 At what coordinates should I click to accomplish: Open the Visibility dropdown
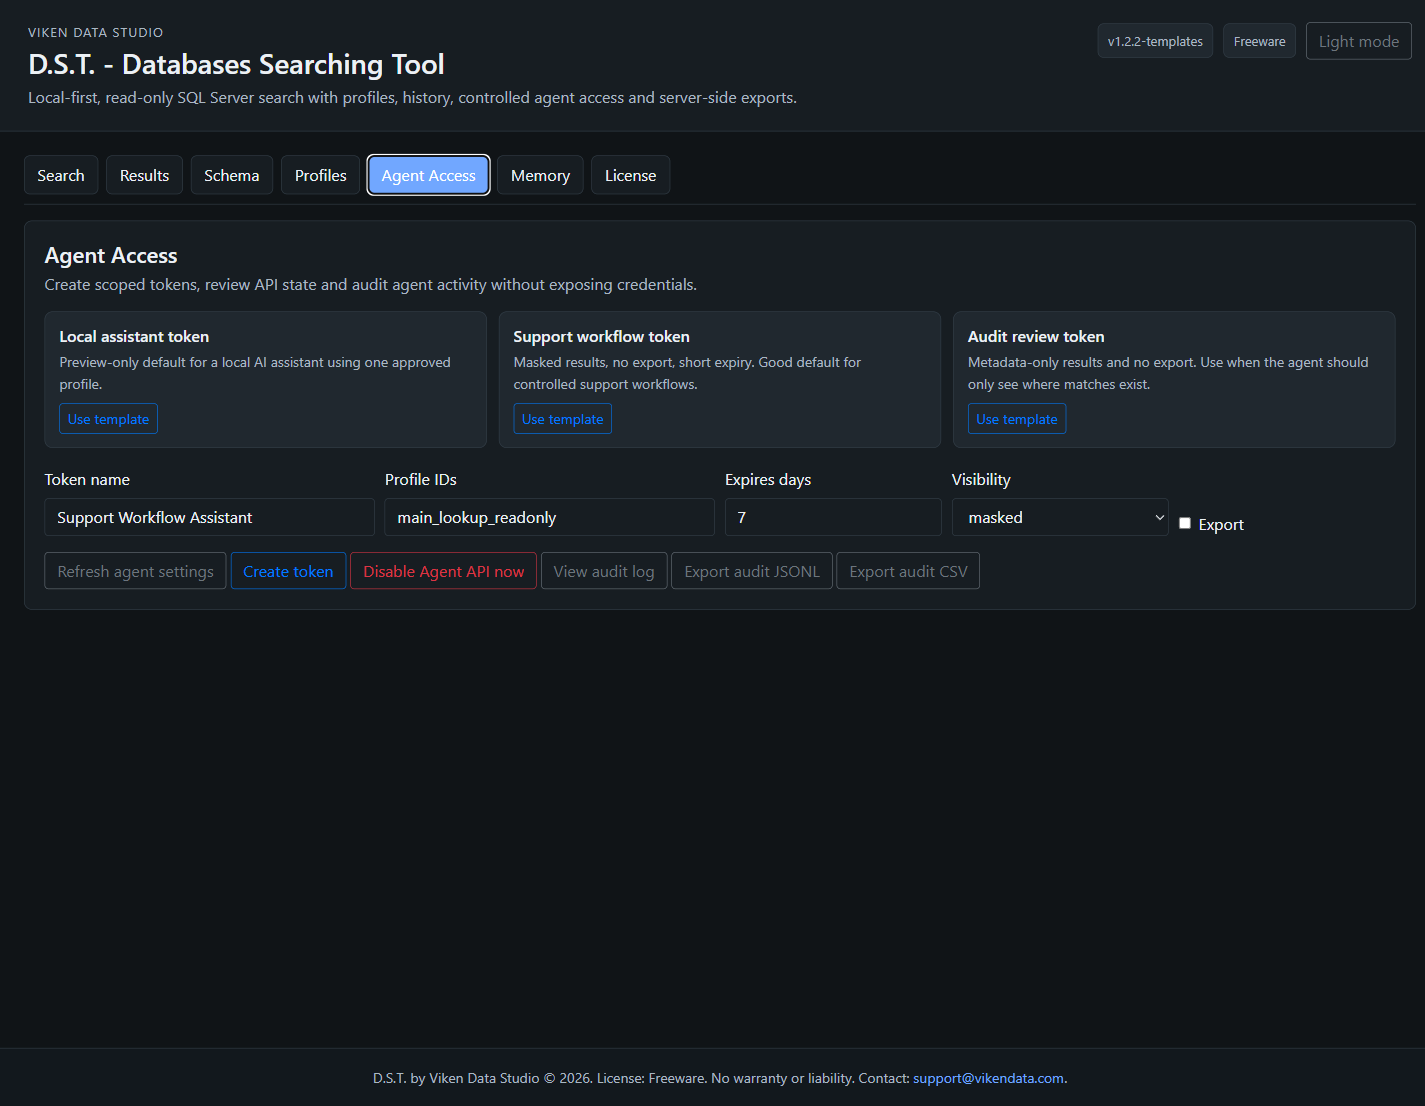pos(1060,517)
